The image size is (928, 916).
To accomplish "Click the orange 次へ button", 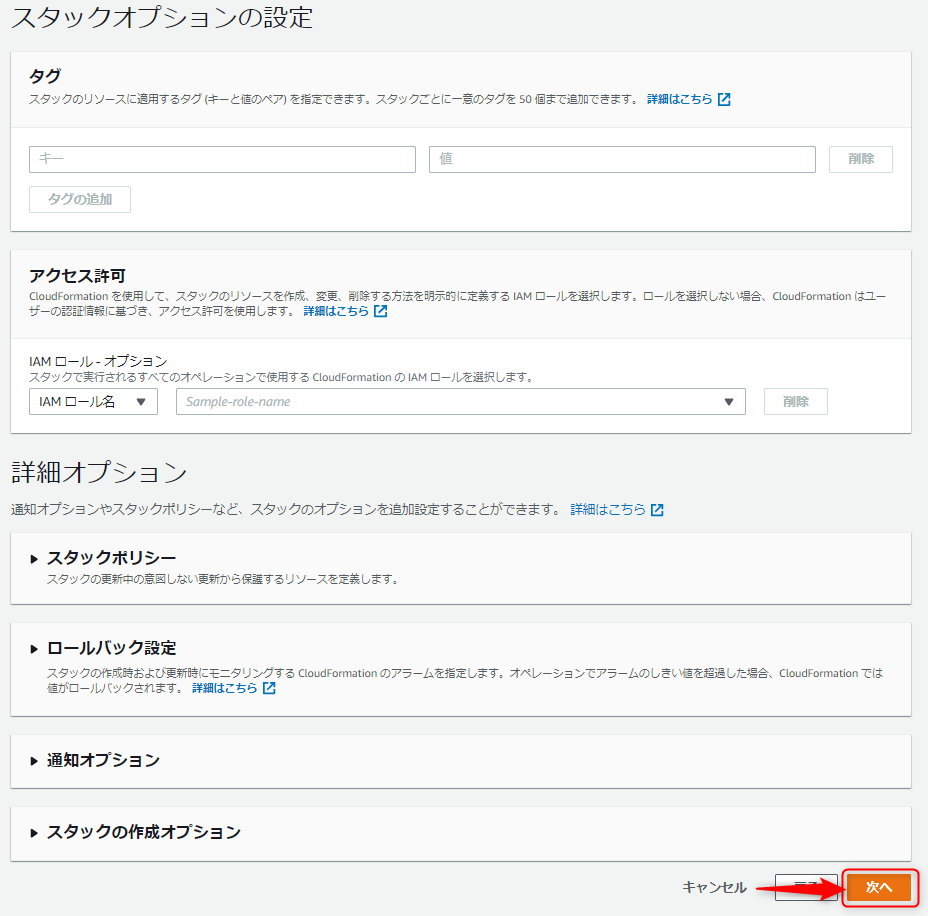I will pos(879,887).
